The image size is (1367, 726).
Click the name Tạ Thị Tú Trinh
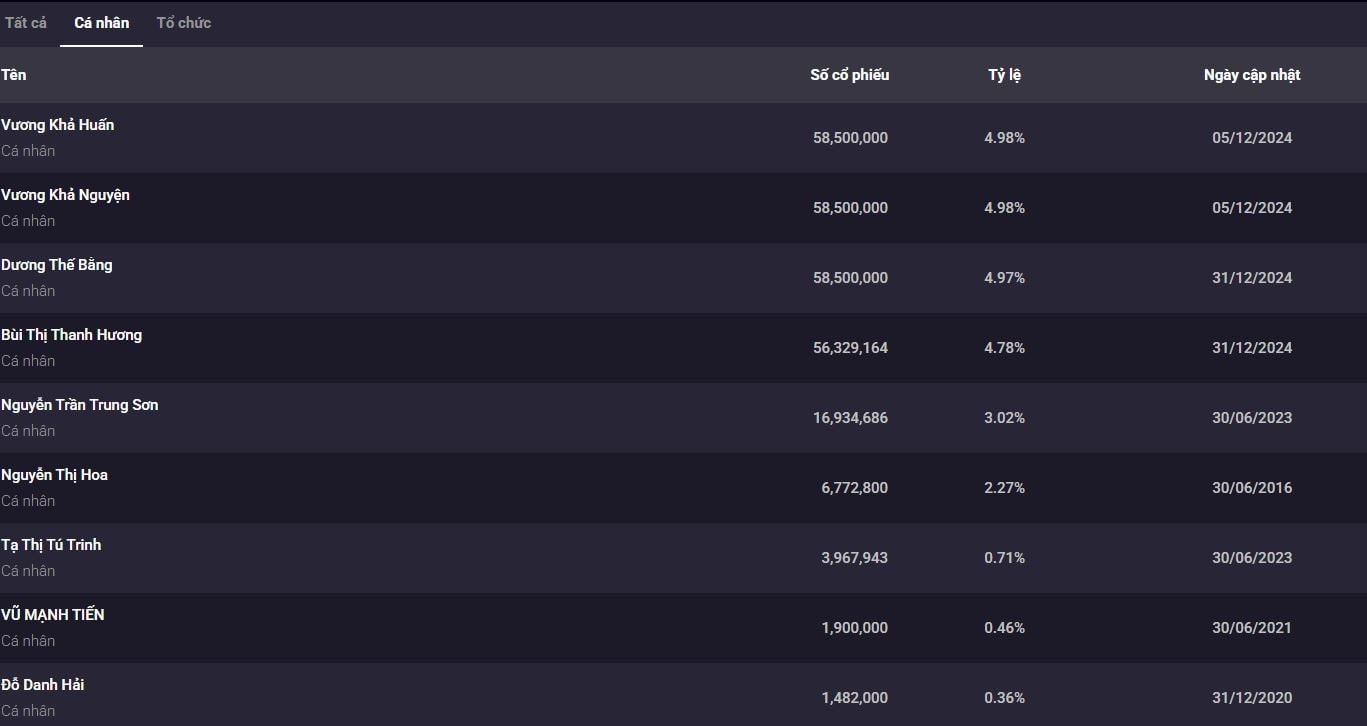(51, 545)
